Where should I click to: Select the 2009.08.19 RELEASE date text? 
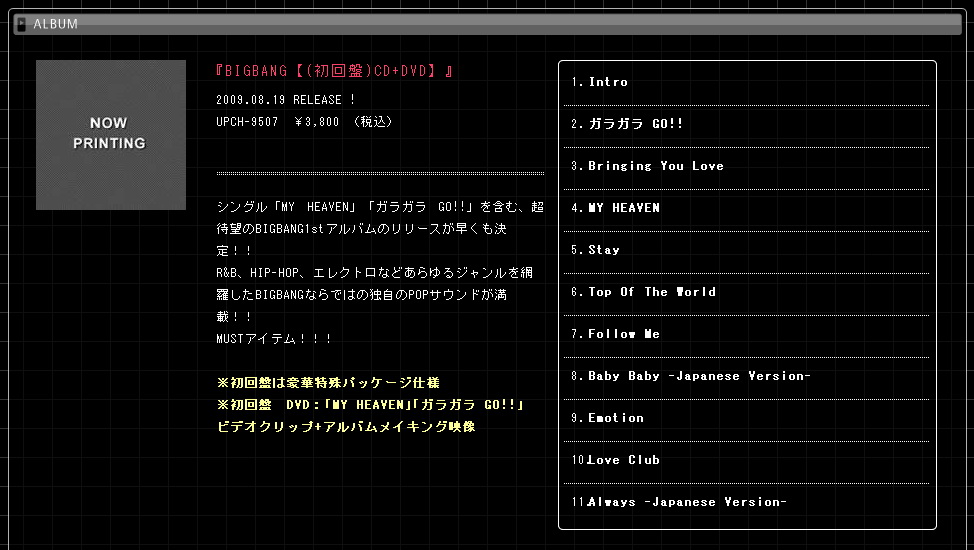pos(286,99)
